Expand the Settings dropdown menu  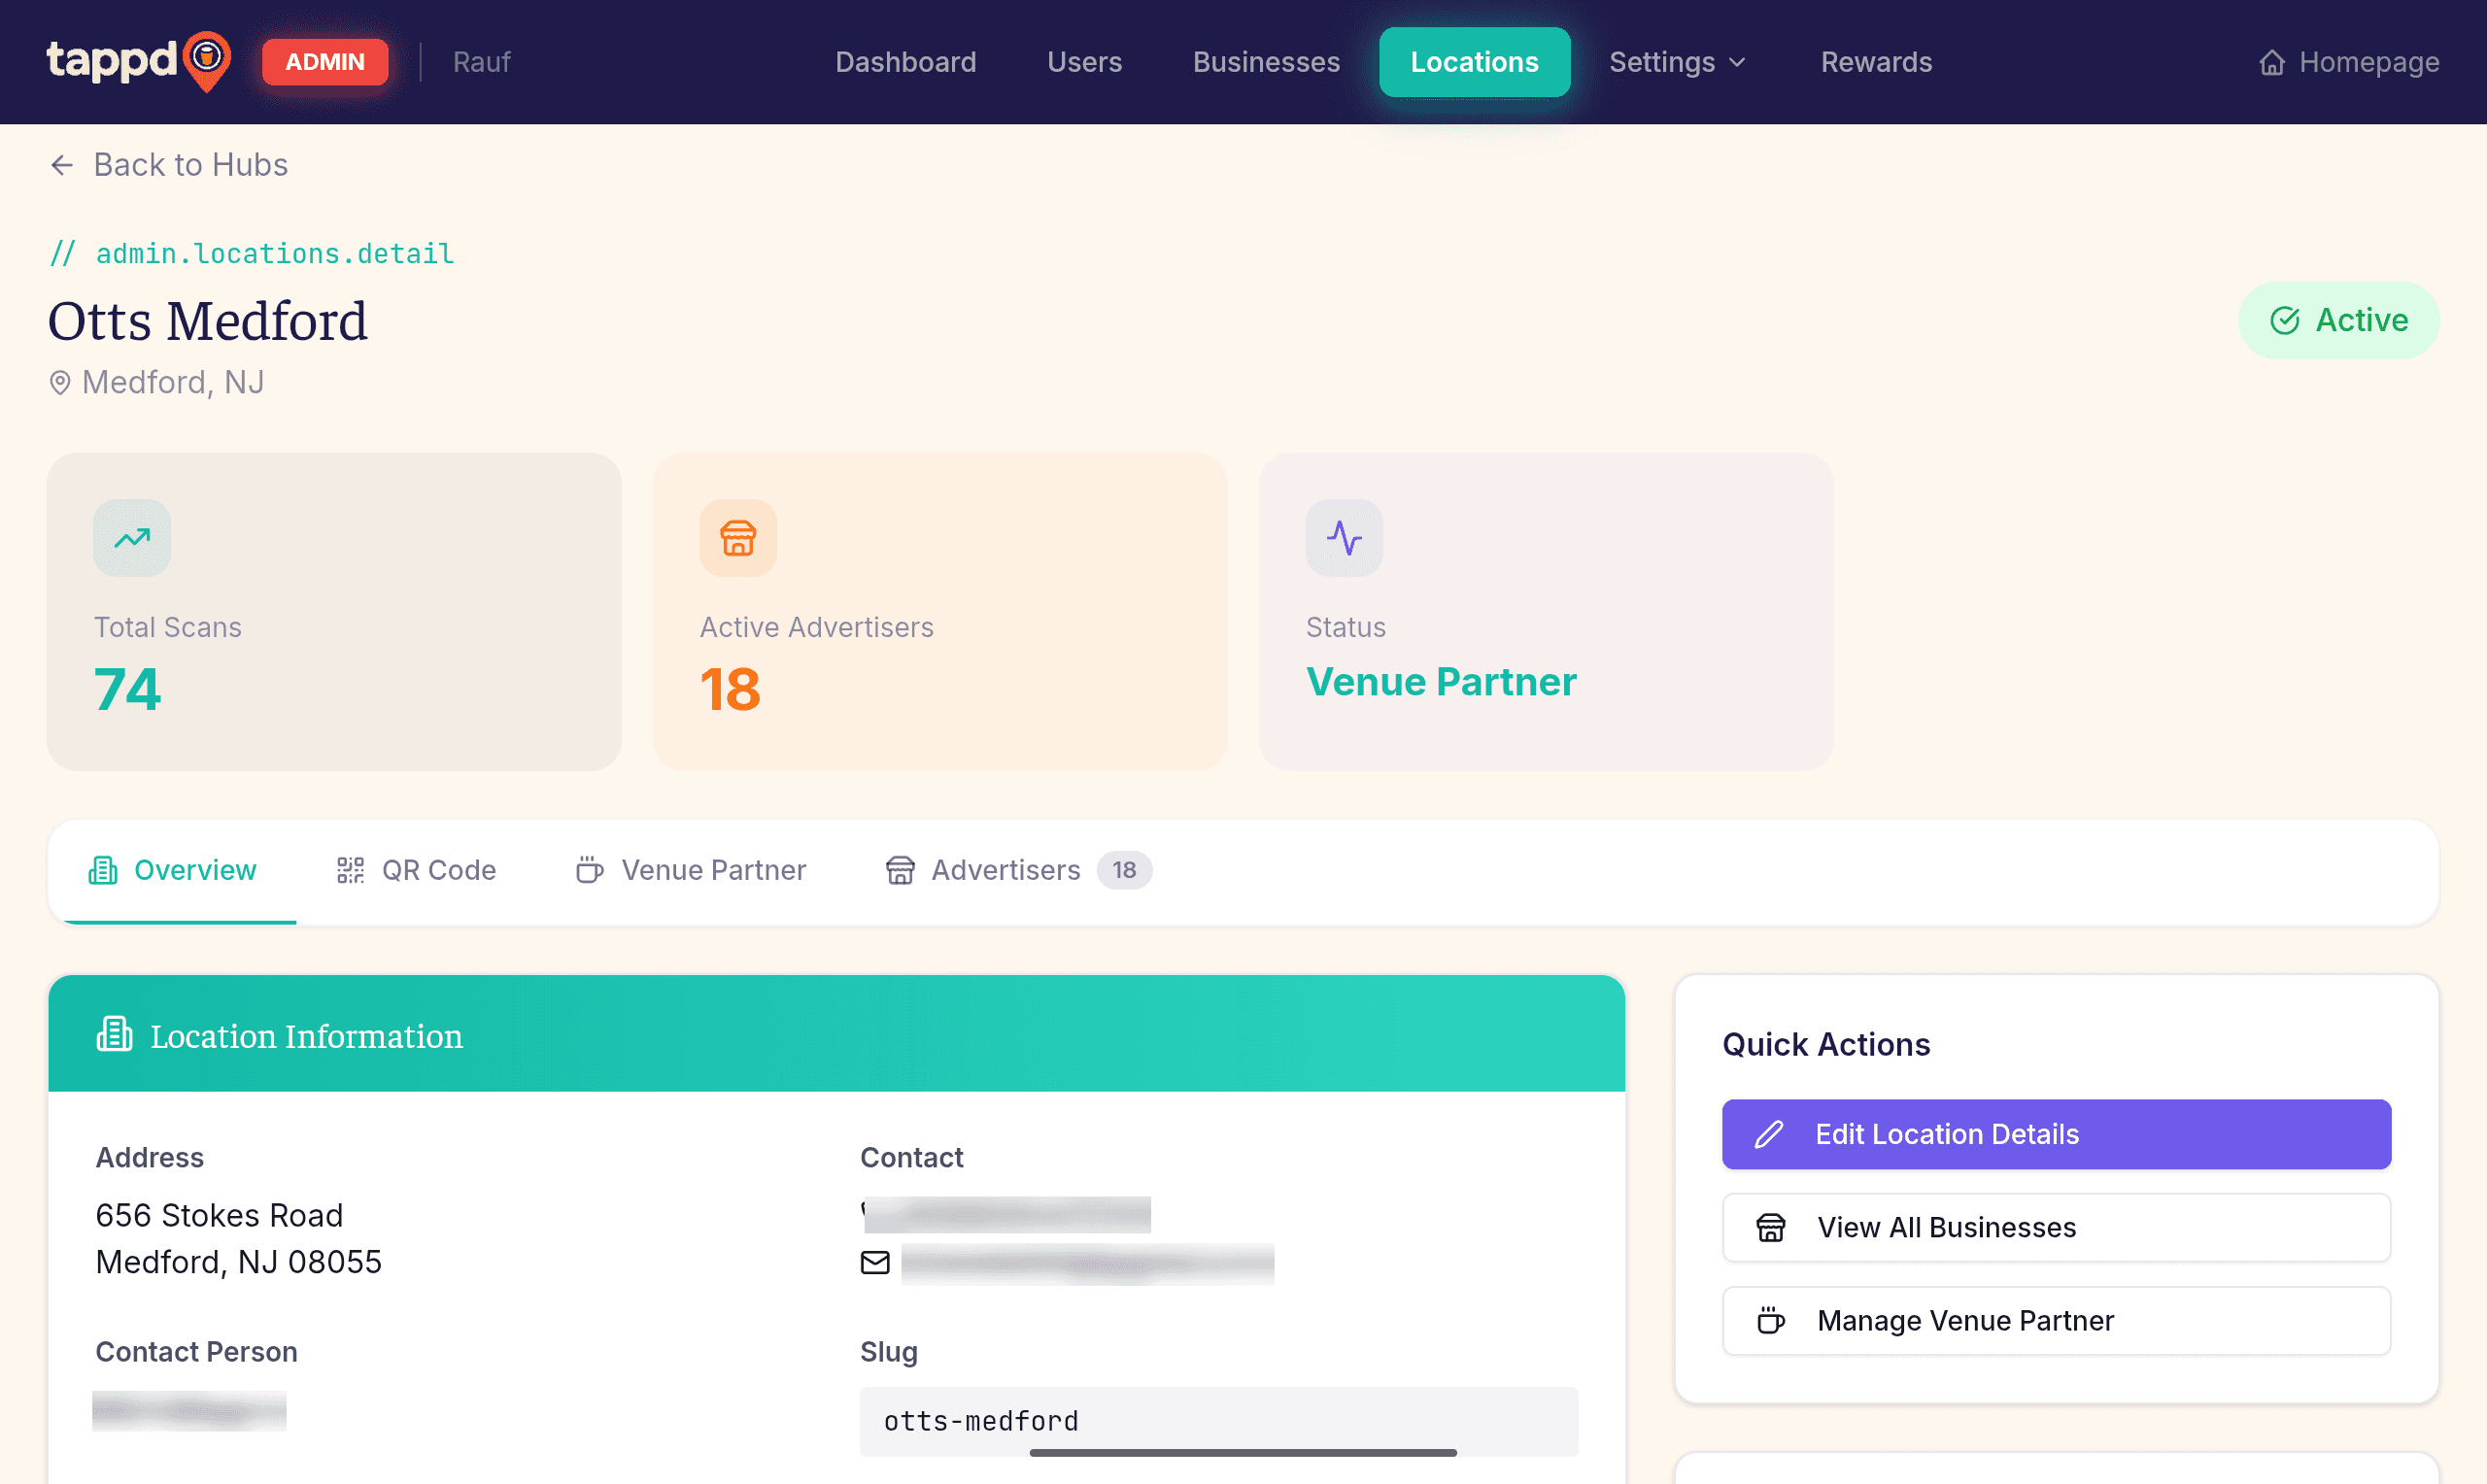coord(1677,62)
